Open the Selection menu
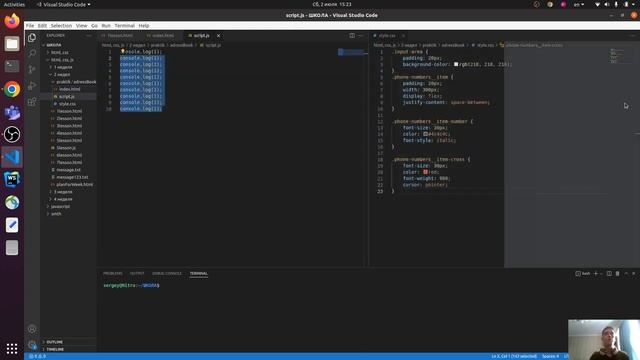 click(x=61, y=25)
